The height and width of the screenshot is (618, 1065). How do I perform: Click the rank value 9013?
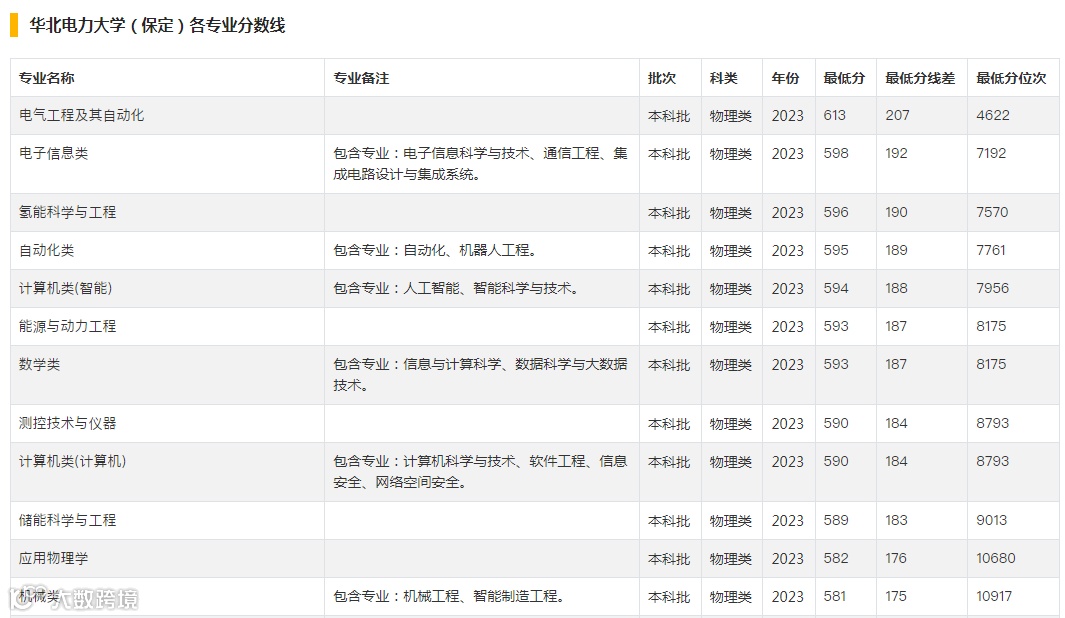992,521
